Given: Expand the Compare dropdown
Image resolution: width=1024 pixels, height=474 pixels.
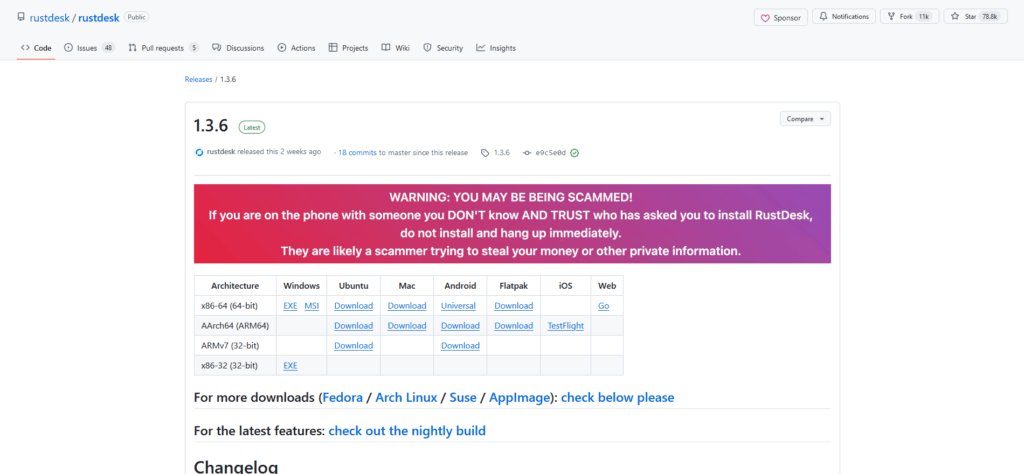Looking at the screenshot, I should pos(805,119).
